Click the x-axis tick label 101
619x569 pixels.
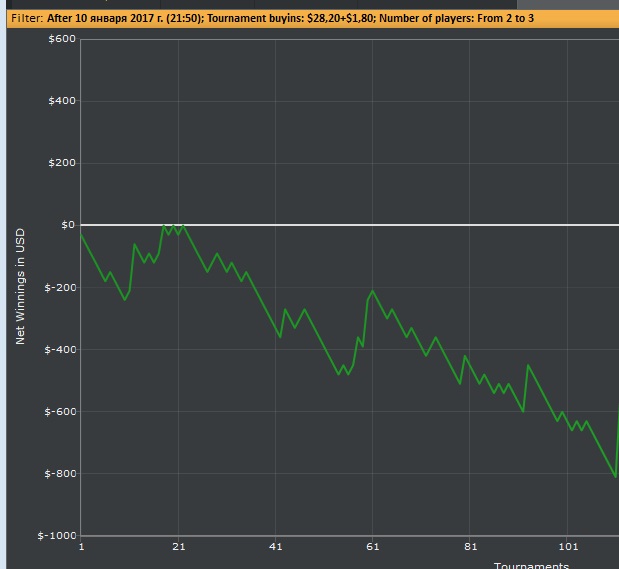point(568,547)
